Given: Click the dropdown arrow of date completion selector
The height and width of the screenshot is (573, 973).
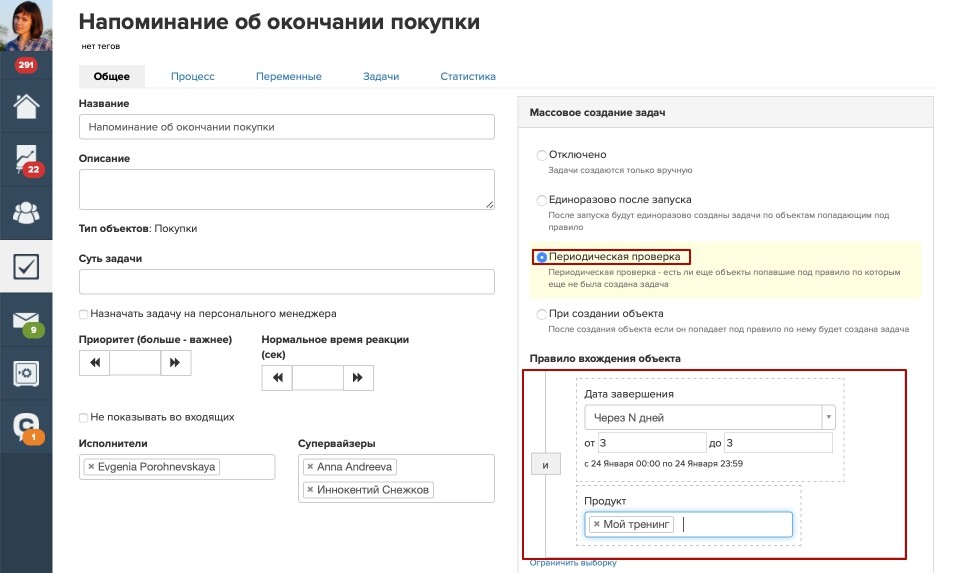Looking at the screenshot, I should (828, 418).
